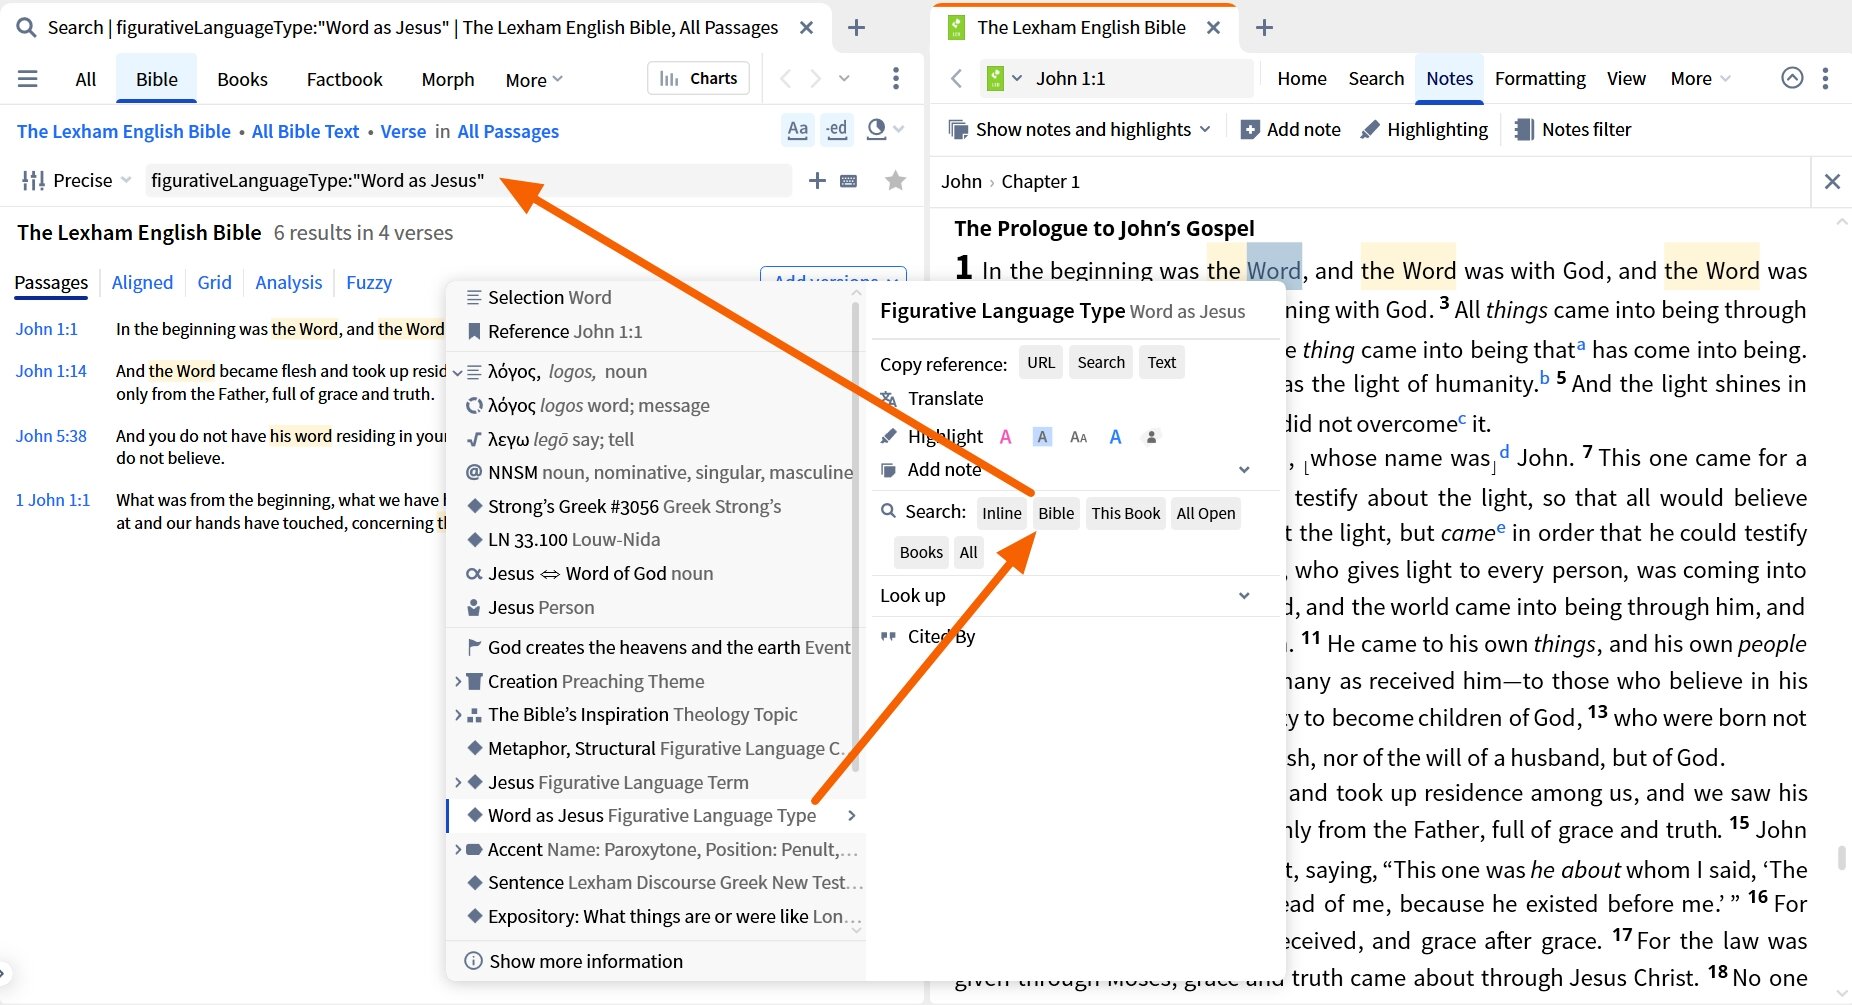Screen dimensions: 1852x1005
Task: Open the on-screen keyboard icon
Action: (849, 181)
